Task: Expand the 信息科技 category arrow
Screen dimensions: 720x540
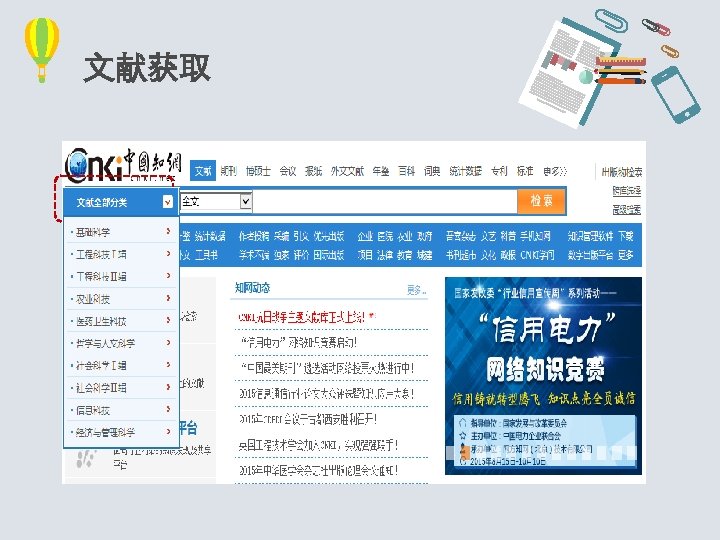Action: pyautogui.click(x=169, y=409)
